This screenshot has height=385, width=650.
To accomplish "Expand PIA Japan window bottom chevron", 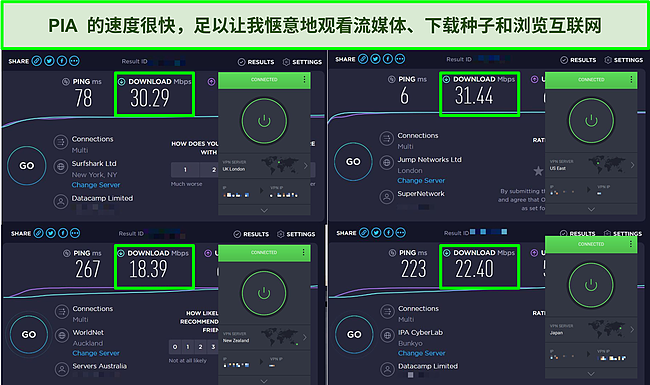I will (x=591, y=374).
